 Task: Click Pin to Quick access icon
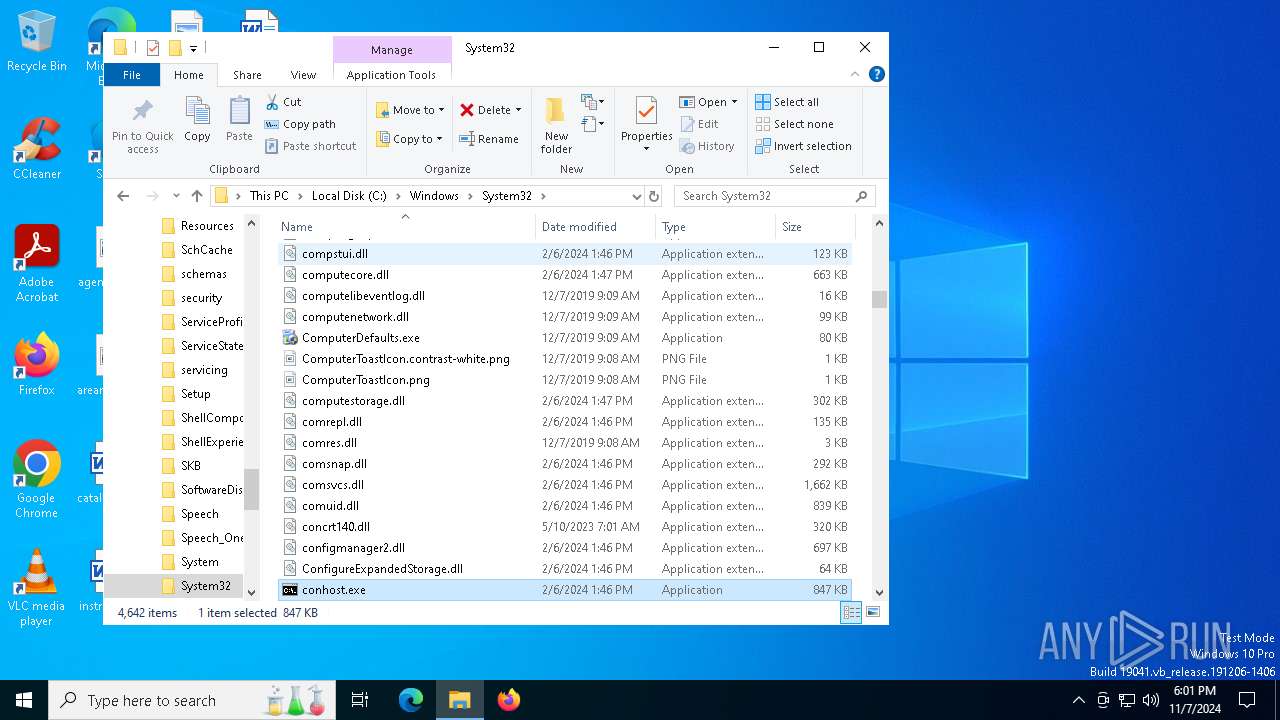pyautogui.click(x=143, y=125)
